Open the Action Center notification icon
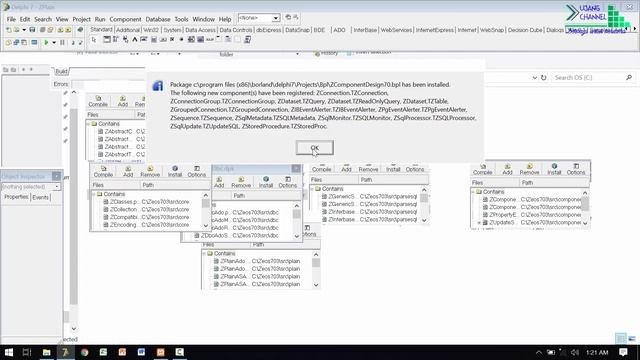This screenshot has width=640, height=360. (623, 352)
